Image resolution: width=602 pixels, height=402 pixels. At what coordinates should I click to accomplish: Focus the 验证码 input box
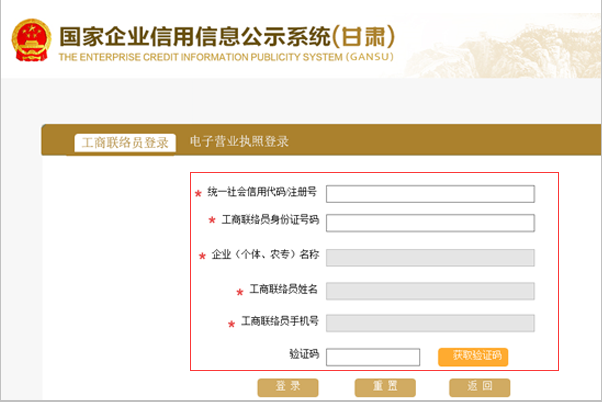373,357
